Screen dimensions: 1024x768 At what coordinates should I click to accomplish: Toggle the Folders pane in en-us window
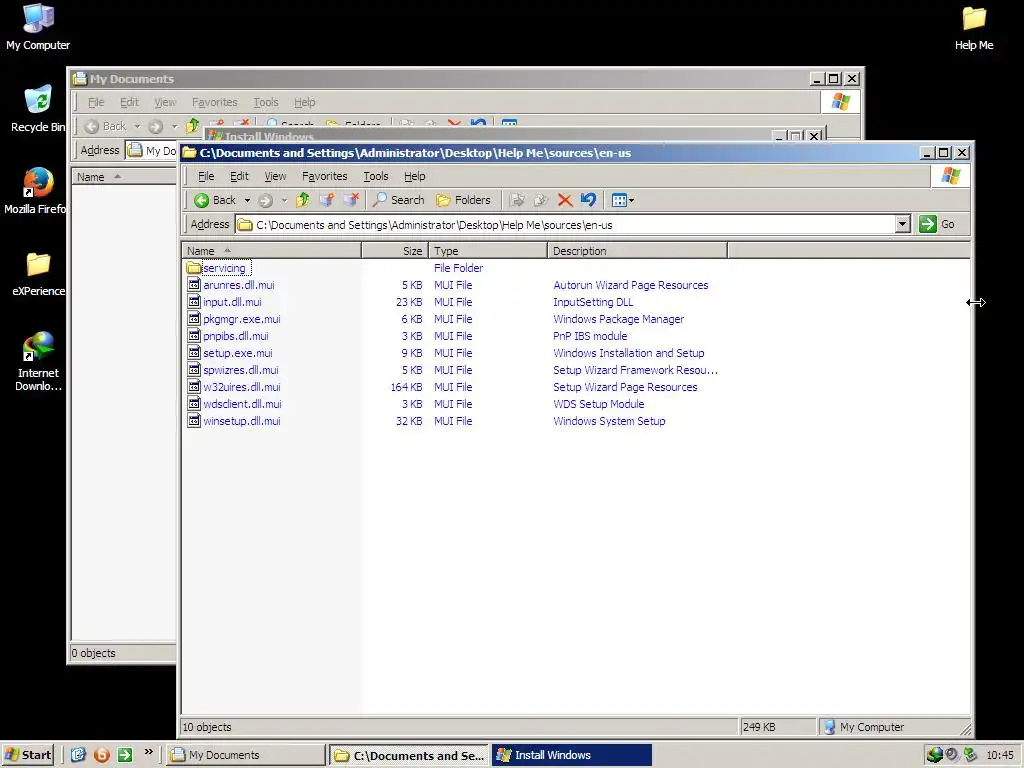pyautogui.click(x=464, y=200)
